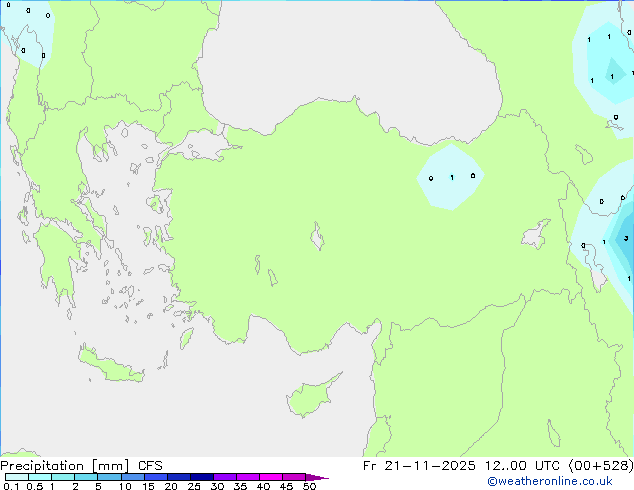Click the 'Fr 21-11-2025' forecast date text
Viewport: 634px width, 490px height.
[419, 466]
